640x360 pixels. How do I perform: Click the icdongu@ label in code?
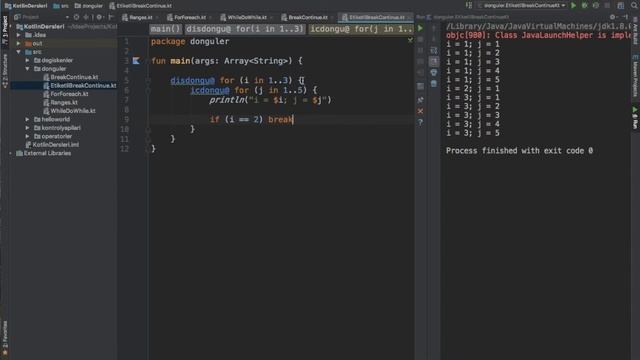(210, 90)
